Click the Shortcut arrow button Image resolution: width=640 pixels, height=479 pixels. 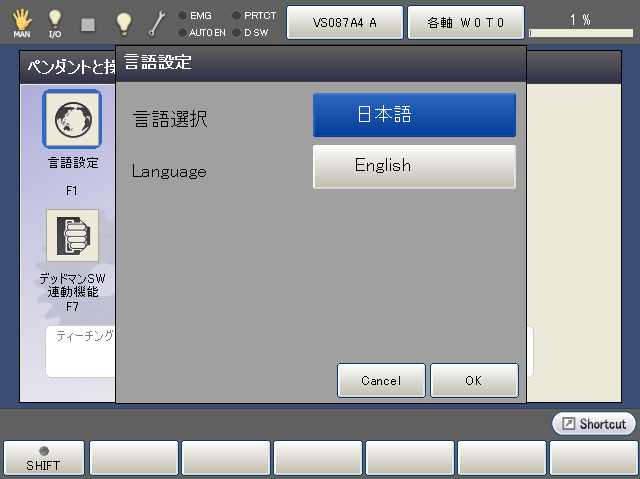click(593, 424)
